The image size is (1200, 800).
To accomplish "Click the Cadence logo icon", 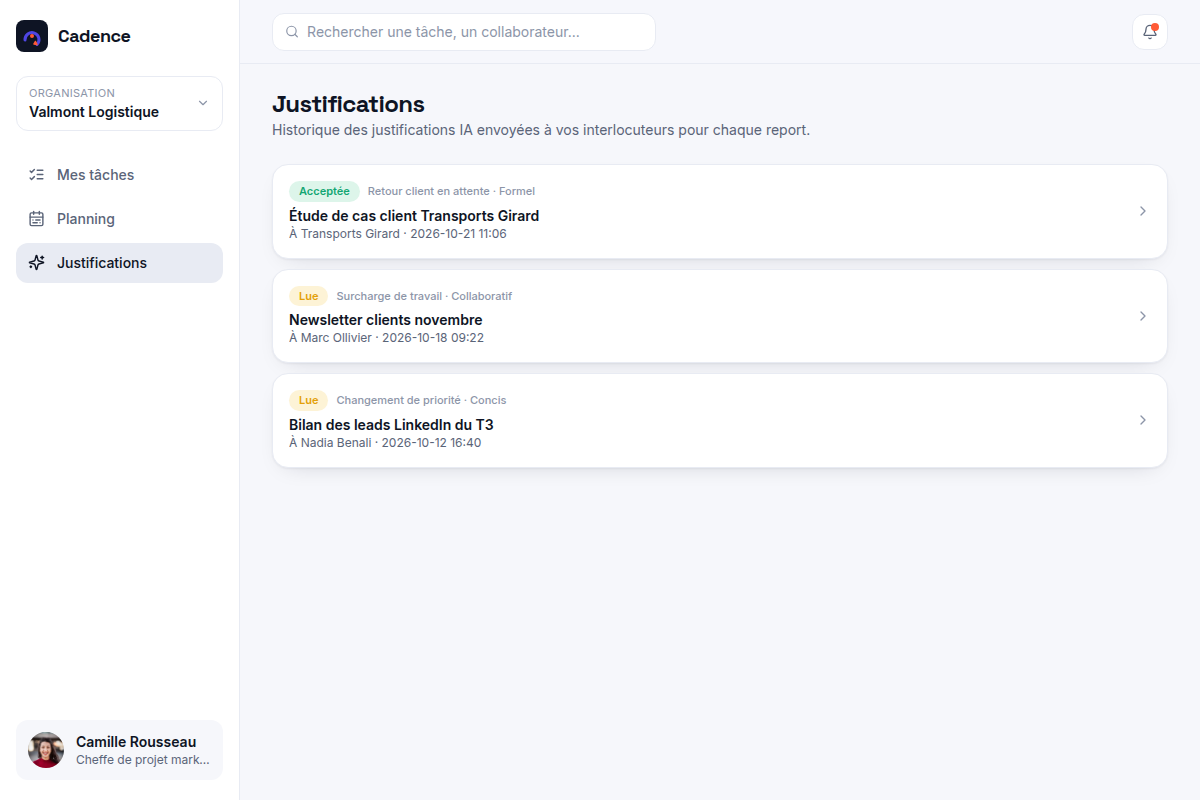I will (x=32, y=36).
